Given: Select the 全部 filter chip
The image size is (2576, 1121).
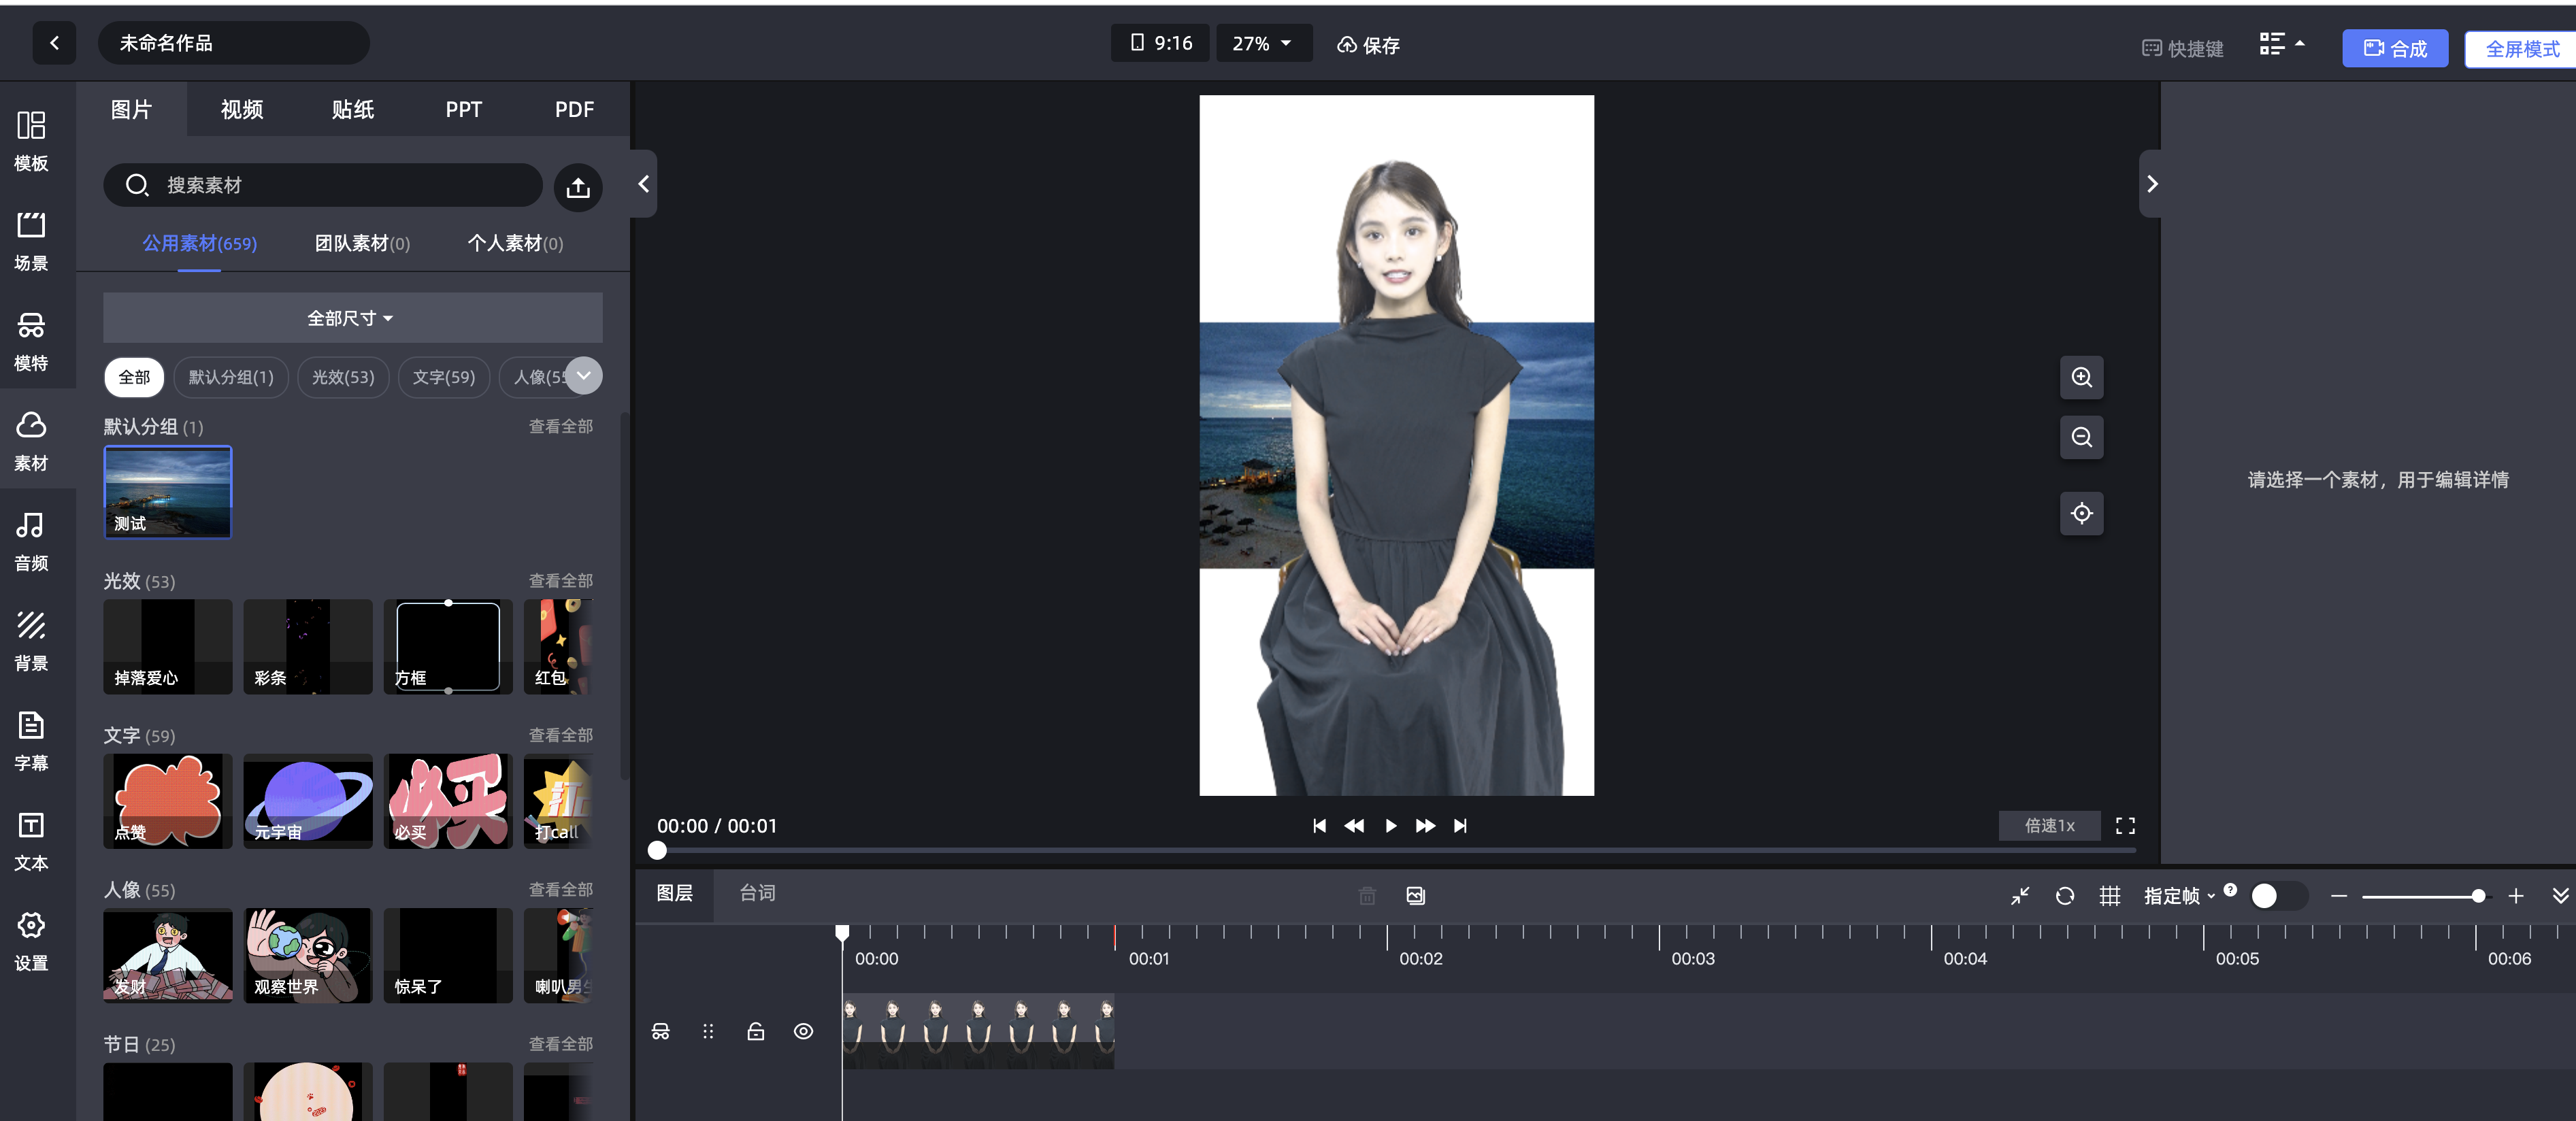Looking at the screenshot, I should point(134,377).
